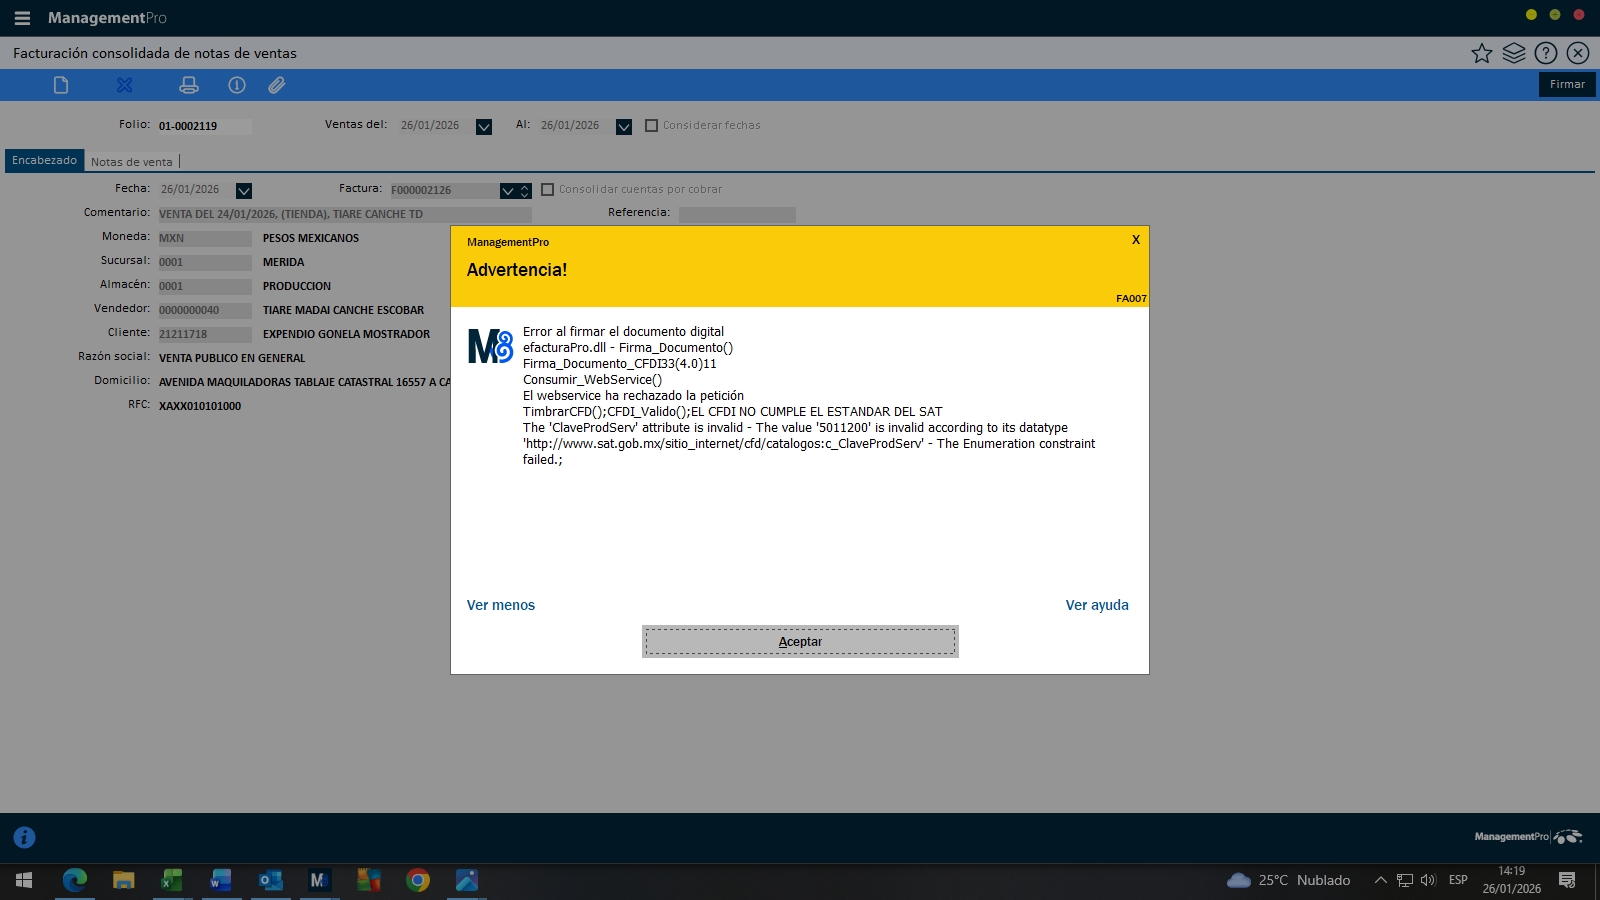Click the new document toolbar icon

click(x=61, y=85)
